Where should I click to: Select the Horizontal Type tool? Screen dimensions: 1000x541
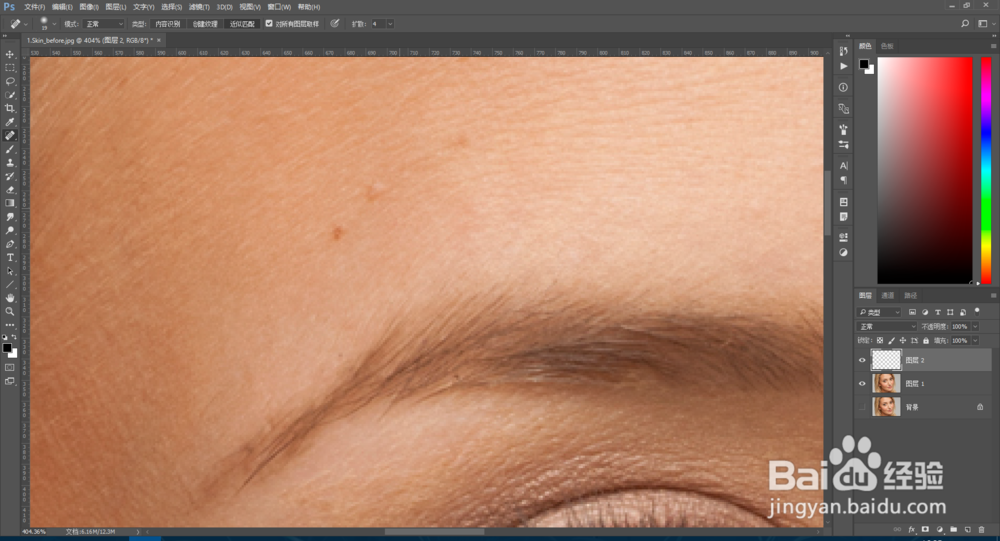click(x=10, y=257)
